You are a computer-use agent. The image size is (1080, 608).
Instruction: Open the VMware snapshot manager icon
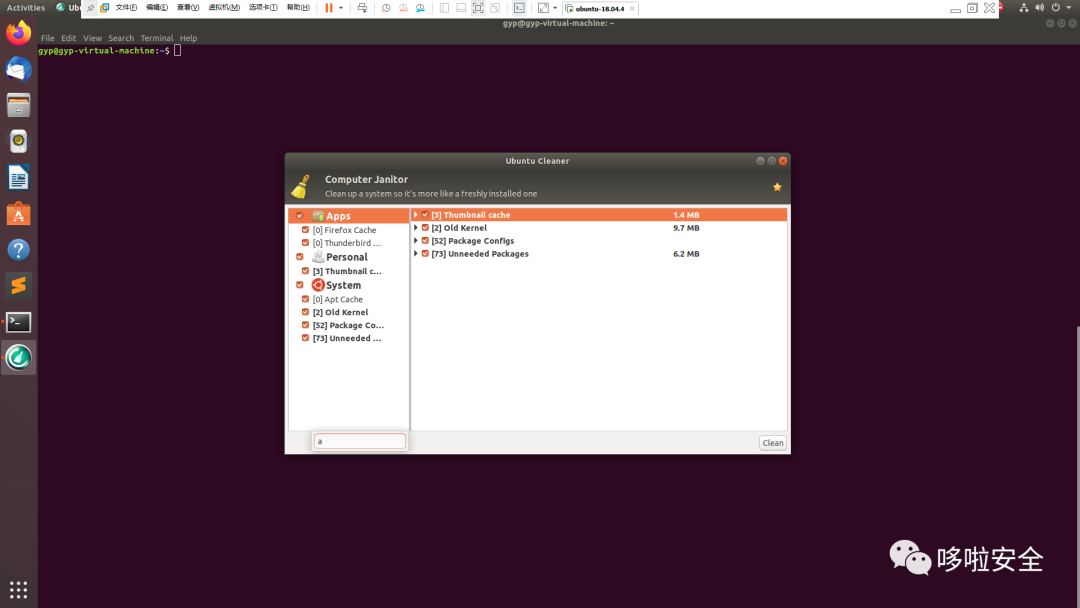[420, 8]
